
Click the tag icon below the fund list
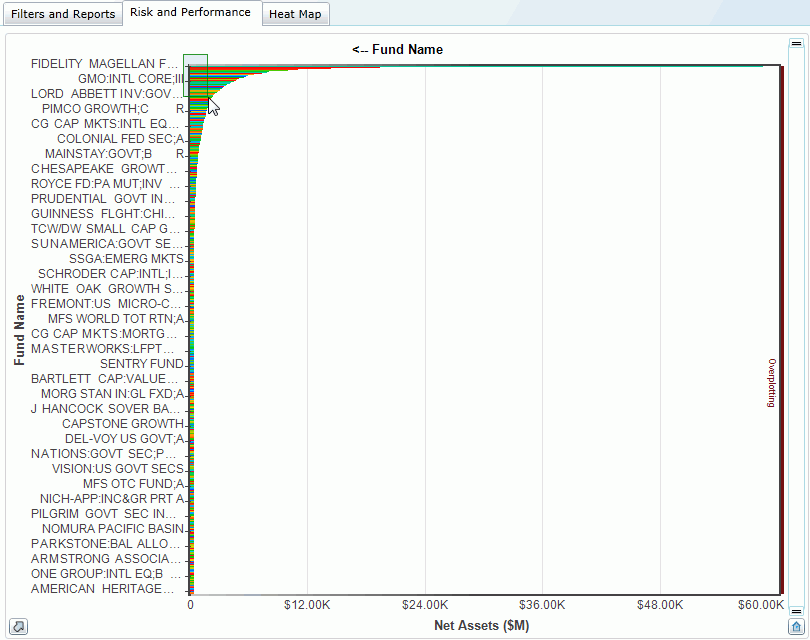tap(19, 627)
